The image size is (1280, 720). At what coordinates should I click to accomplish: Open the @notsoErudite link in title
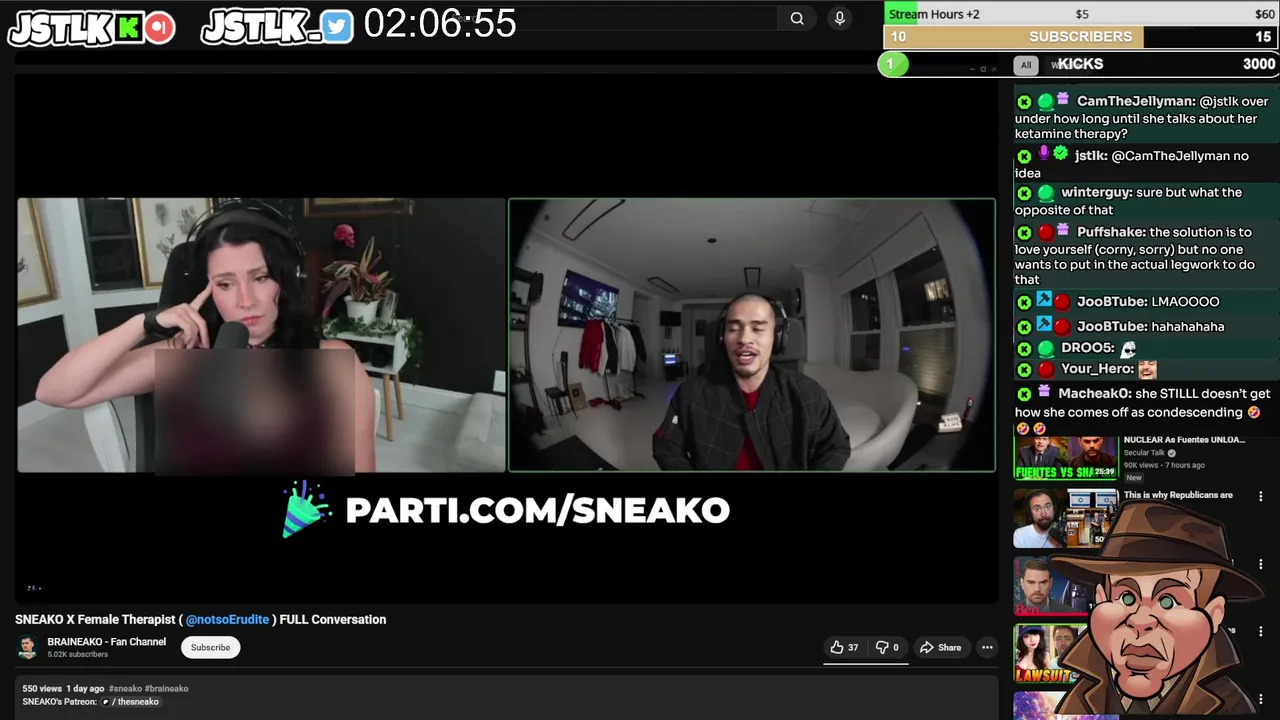[x=227, y=619]
